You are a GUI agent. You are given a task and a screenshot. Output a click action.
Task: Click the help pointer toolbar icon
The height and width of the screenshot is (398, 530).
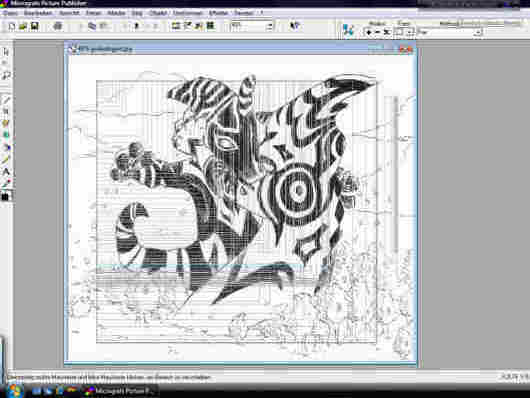pos(295,26)
